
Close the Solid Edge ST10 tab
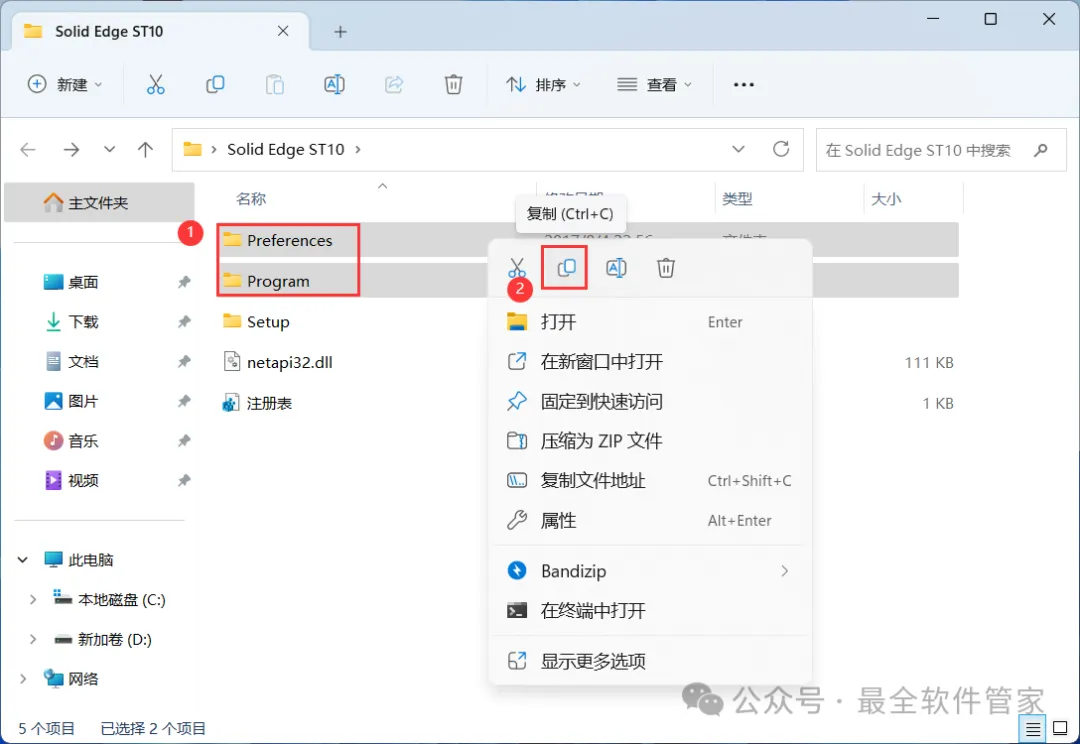point(283,31)
